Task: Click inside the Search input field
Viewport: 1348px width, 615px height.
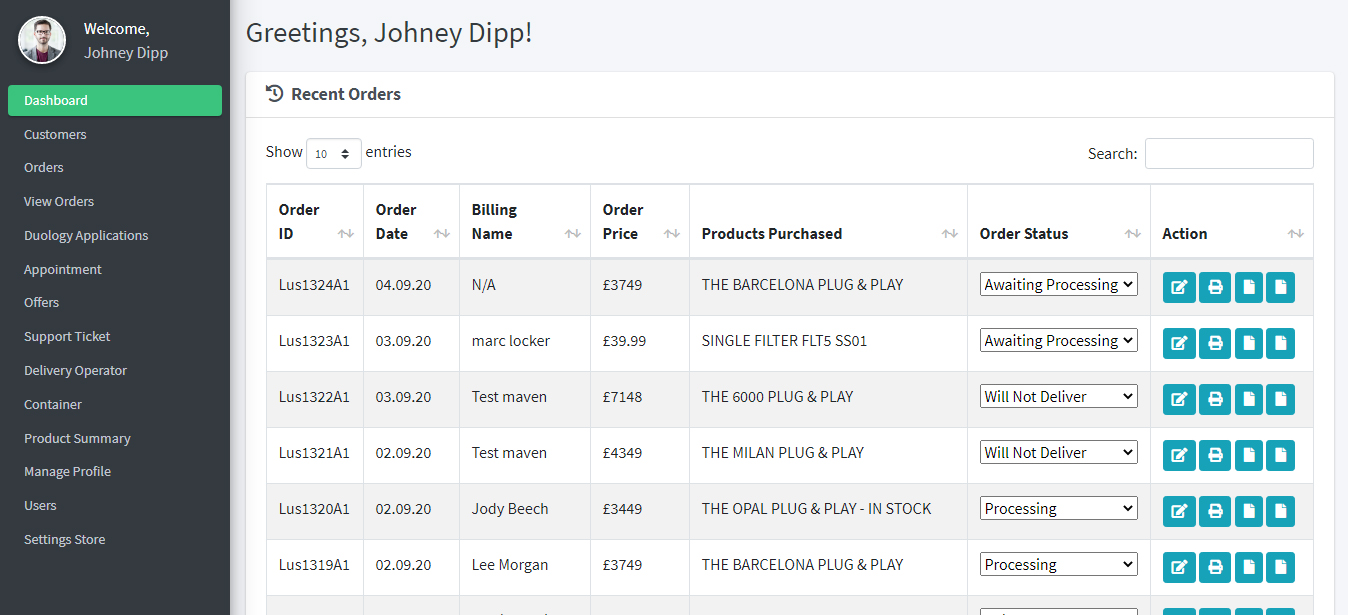Action: pos(1229,153)
